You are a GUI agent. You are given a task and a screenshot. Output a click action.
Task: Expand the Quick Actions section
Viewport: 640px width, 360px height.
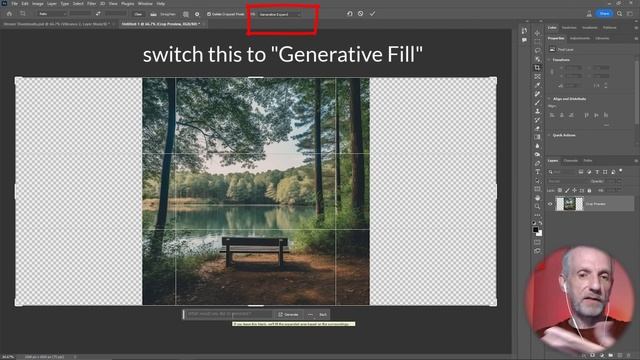(549, 135)
